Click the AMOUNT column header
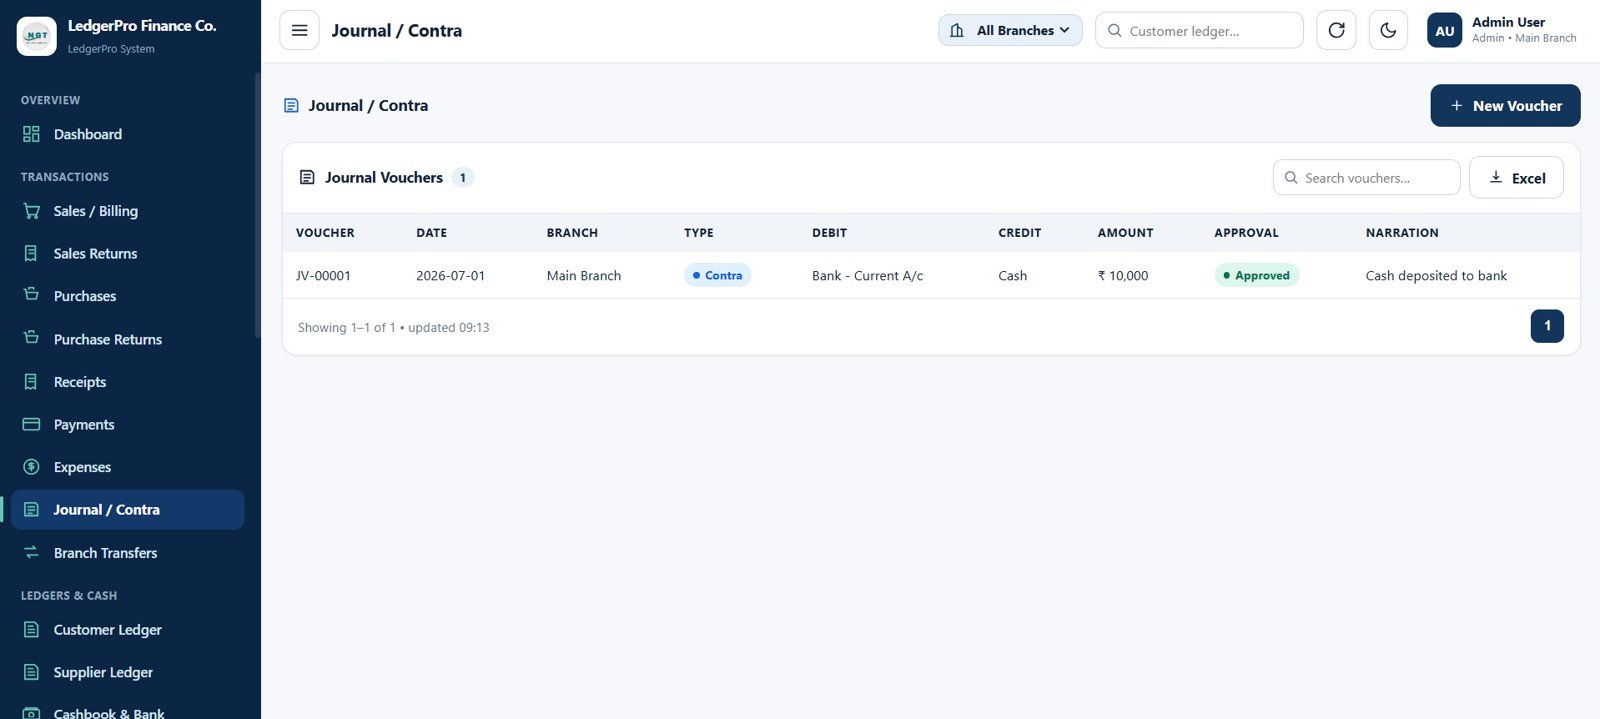The width and height of the screenshot is (1600, 719). [1125, 233]
